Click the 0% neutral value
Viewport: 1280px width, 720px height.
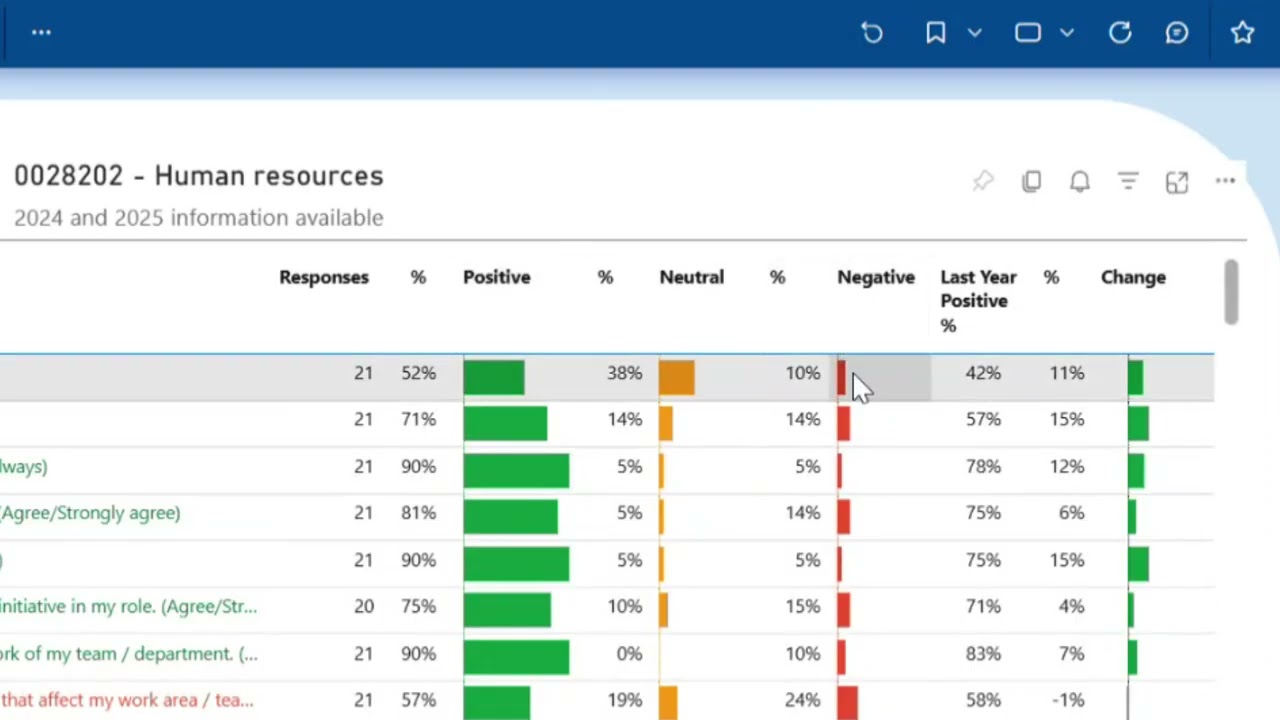(x=629, y=653)
